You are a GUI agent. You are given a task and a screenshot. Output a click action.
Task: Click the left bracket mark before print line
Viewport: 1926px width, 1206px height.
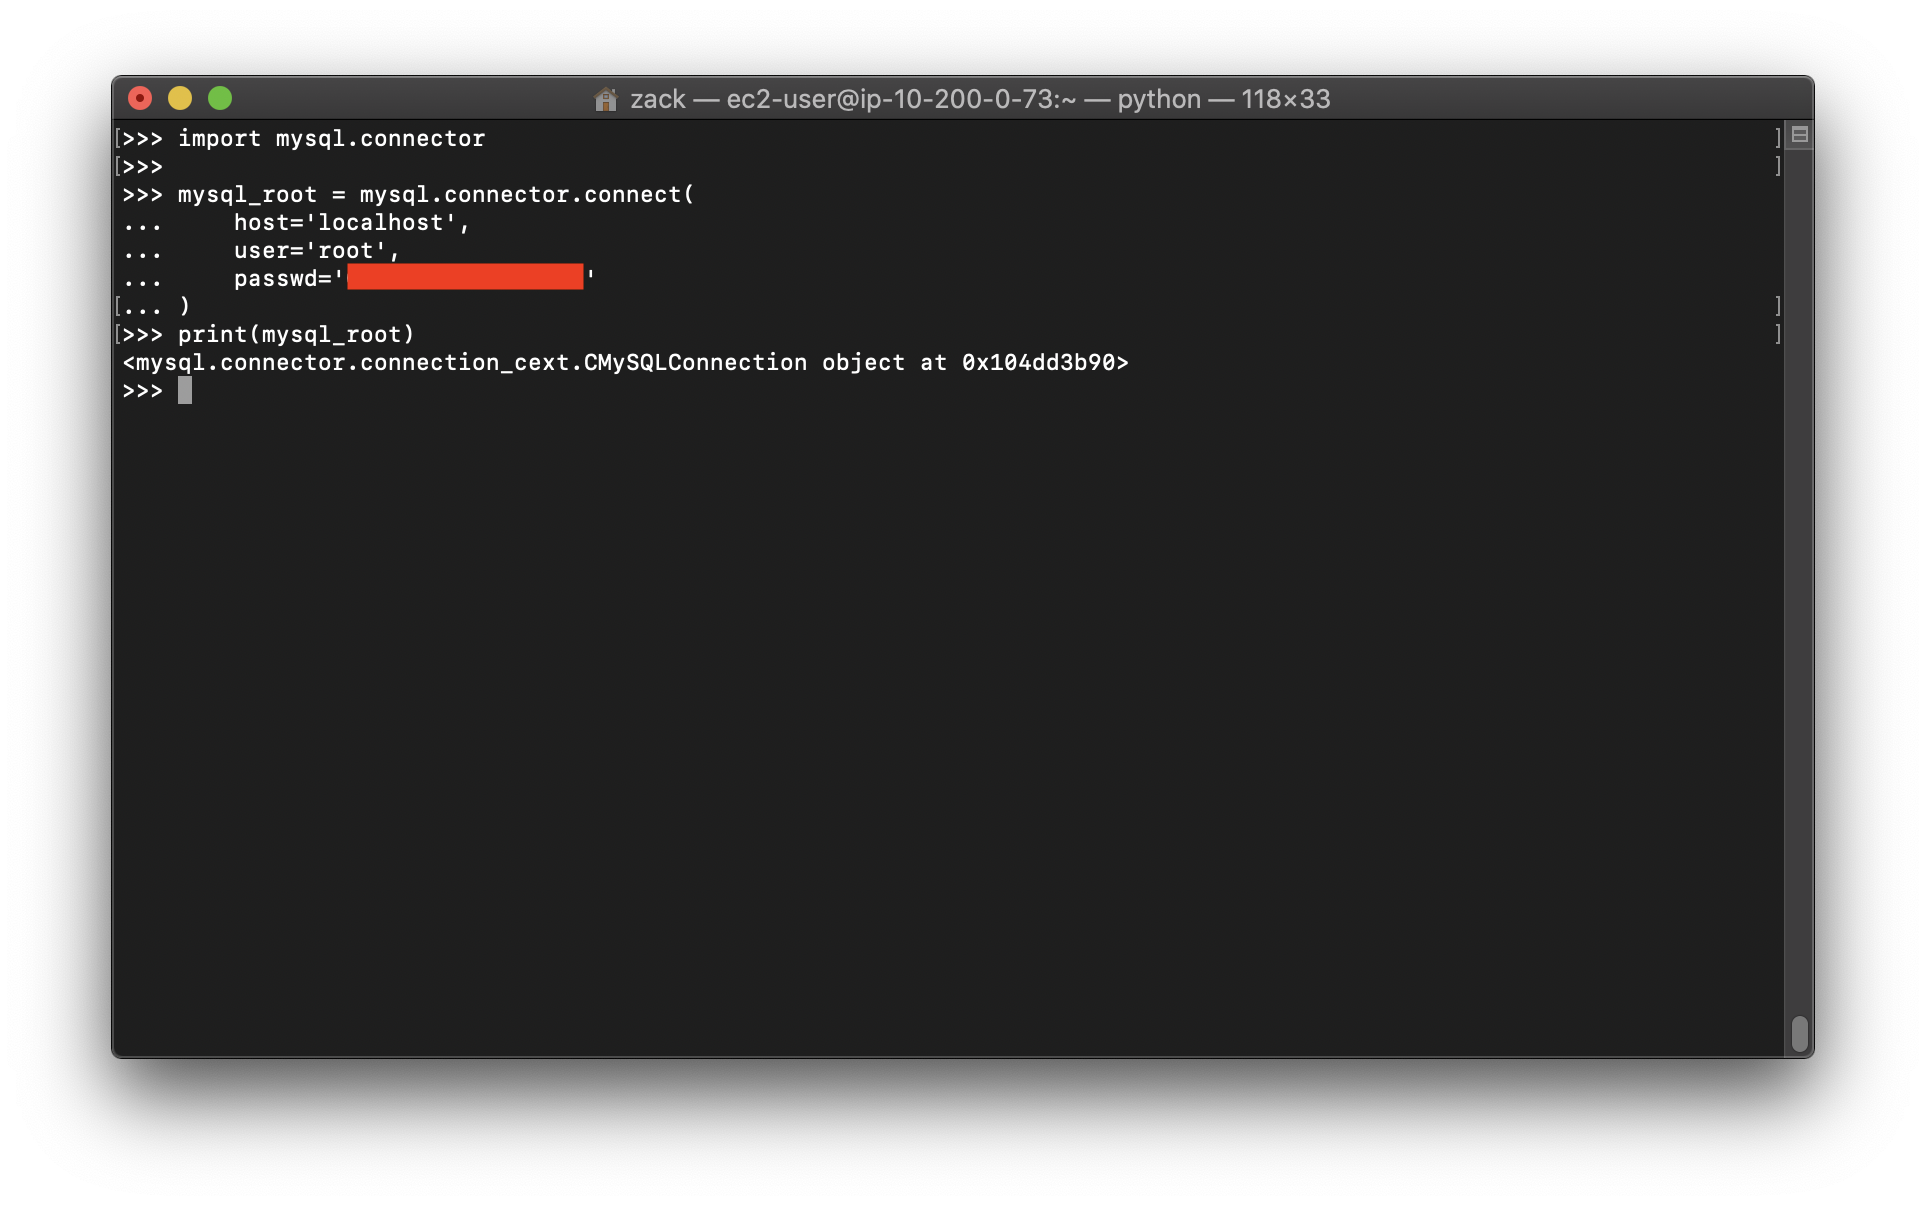(x=118, y=334)
